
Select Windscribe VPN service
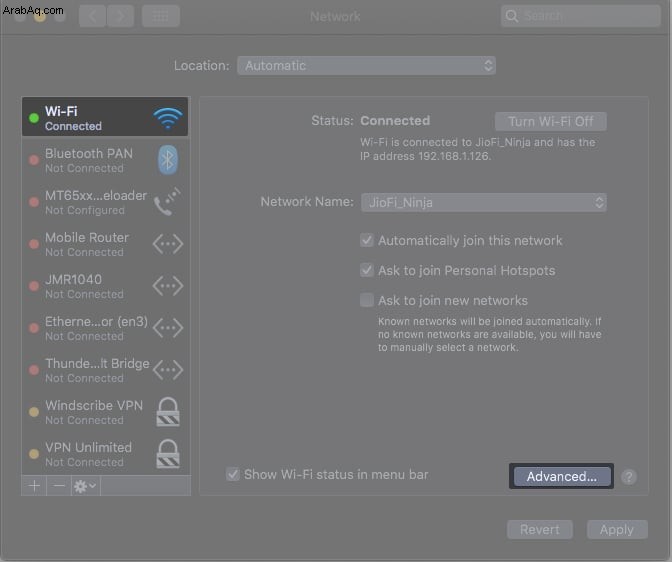(105, 412)
